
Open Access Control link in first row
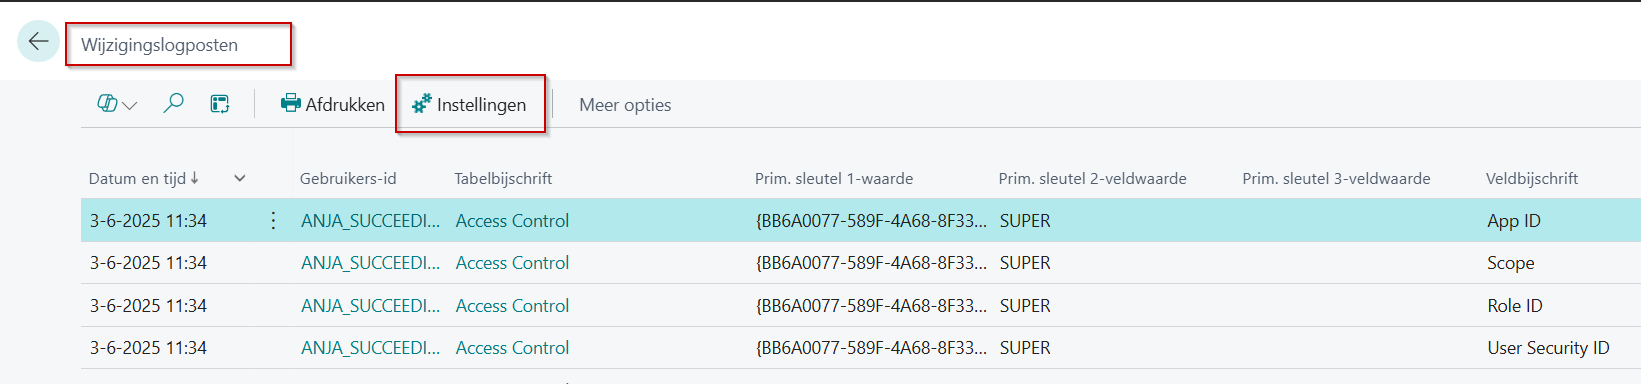point(512,221)
